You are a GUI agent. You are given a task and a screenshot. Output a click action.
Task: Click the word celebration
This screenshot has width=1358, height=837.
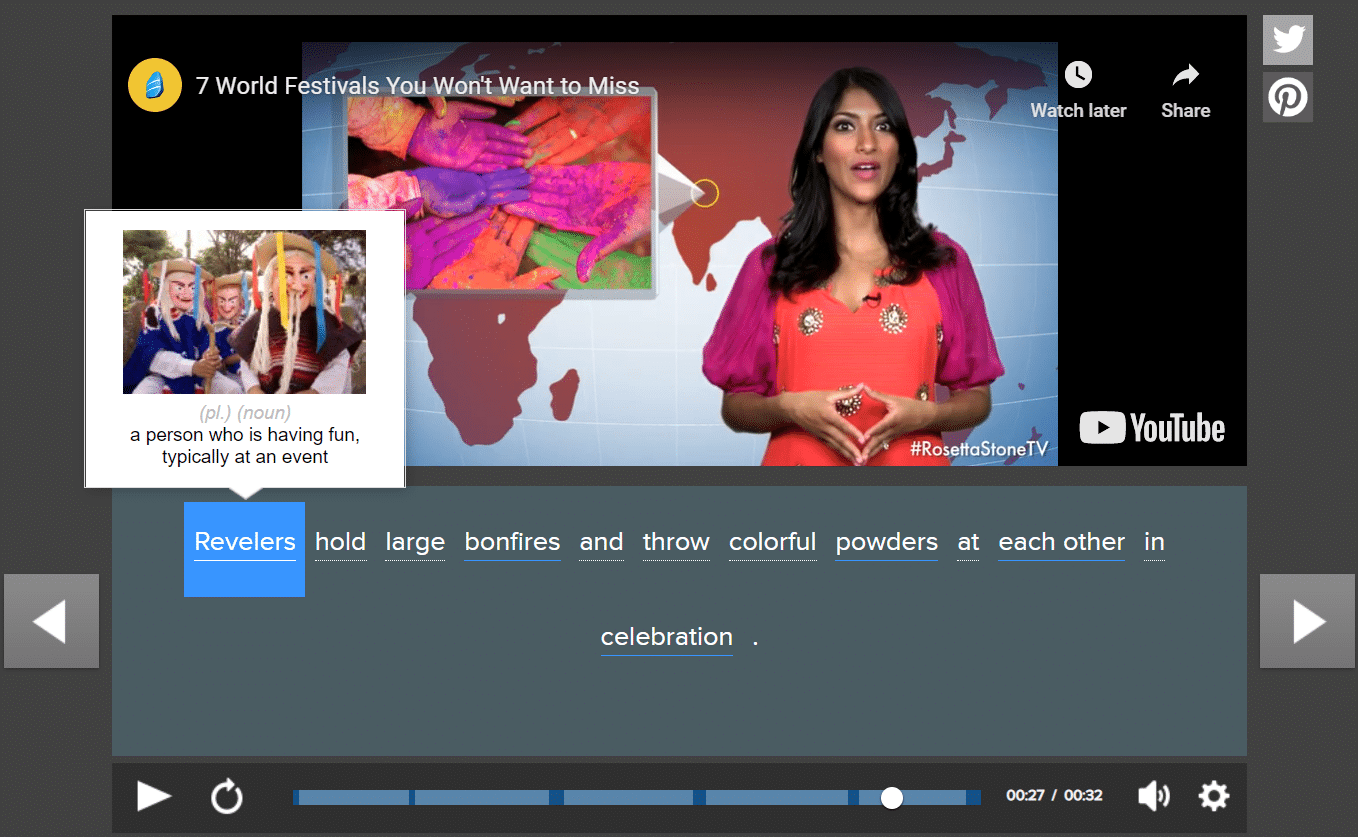coord(666,638)
